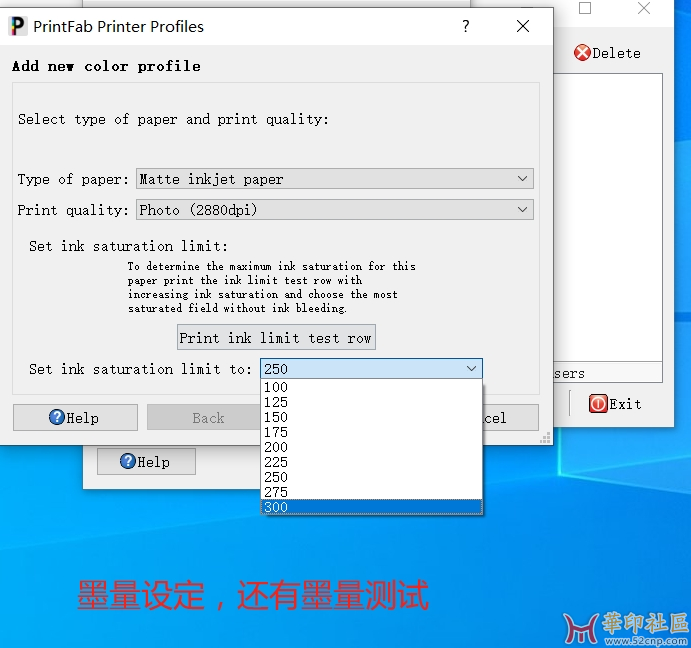Click the Delete button in background window
Image resolution: width=691 pixels, height=648 pixels.
tap(607, 53)
